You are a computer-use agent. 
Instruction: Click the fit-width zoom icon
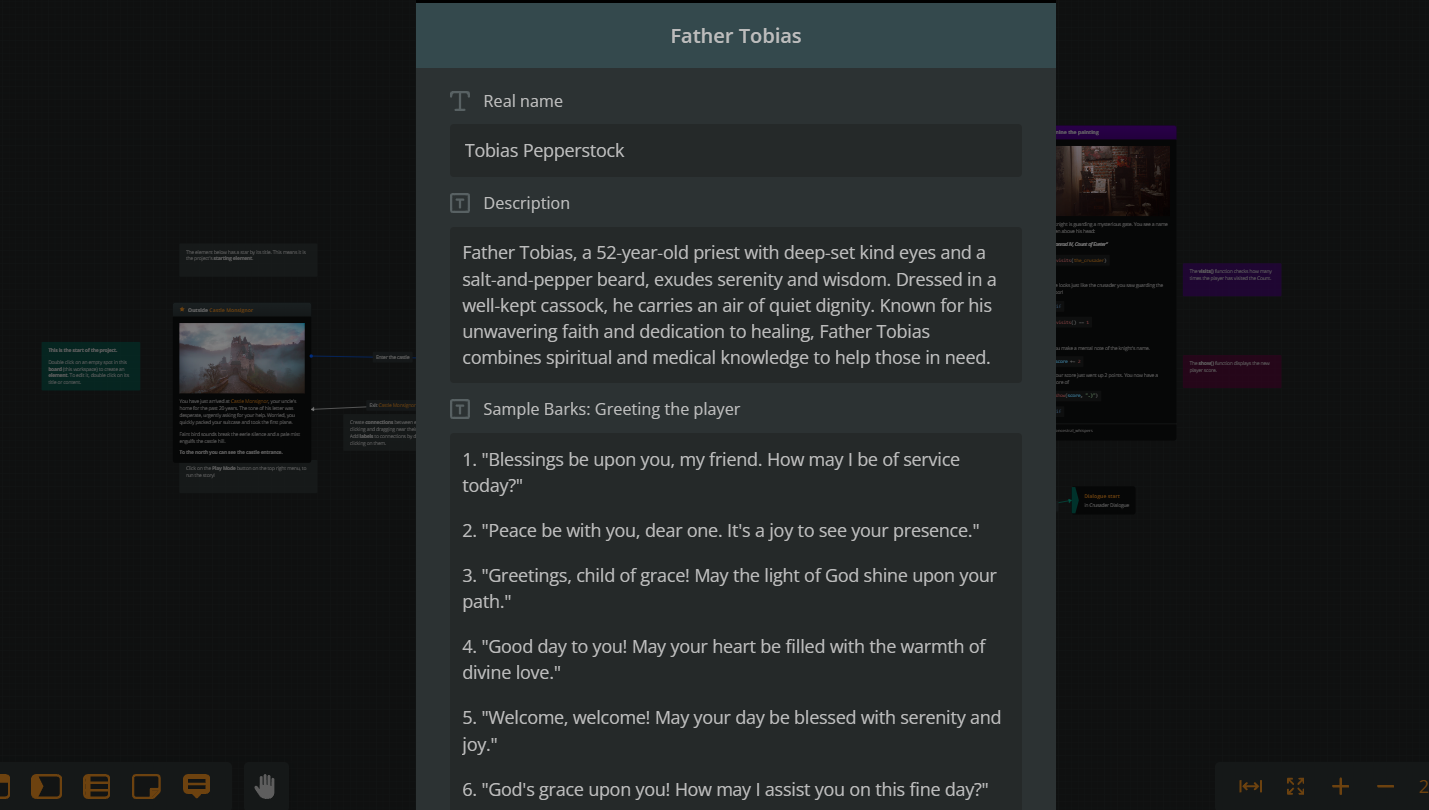[x=1250, y=786]
